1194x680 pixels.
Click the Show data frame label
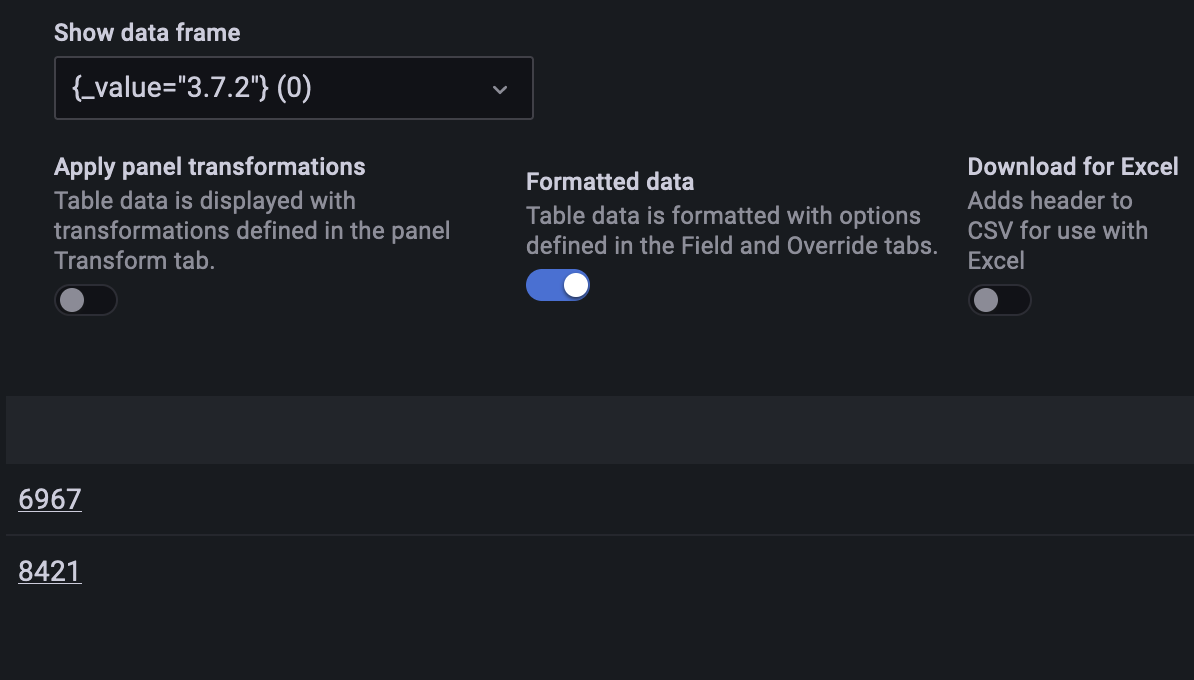pos(146,32)
